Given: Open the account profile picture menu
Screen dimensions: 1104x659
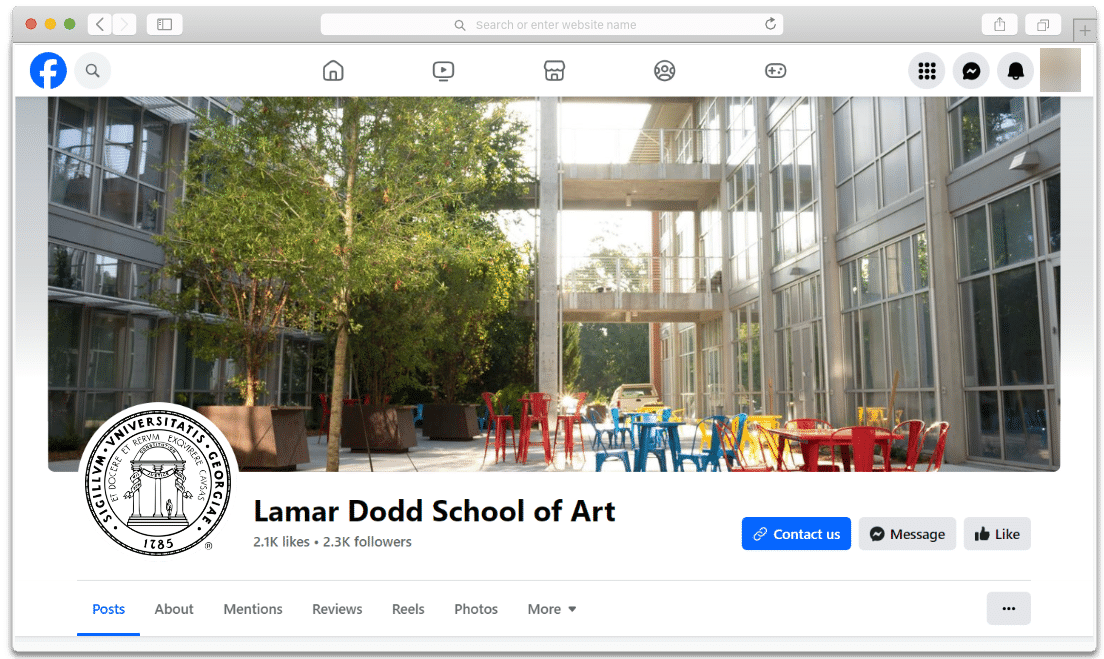Looking at the screenshot, I should pyautogui.click(x=1060, y=70).
